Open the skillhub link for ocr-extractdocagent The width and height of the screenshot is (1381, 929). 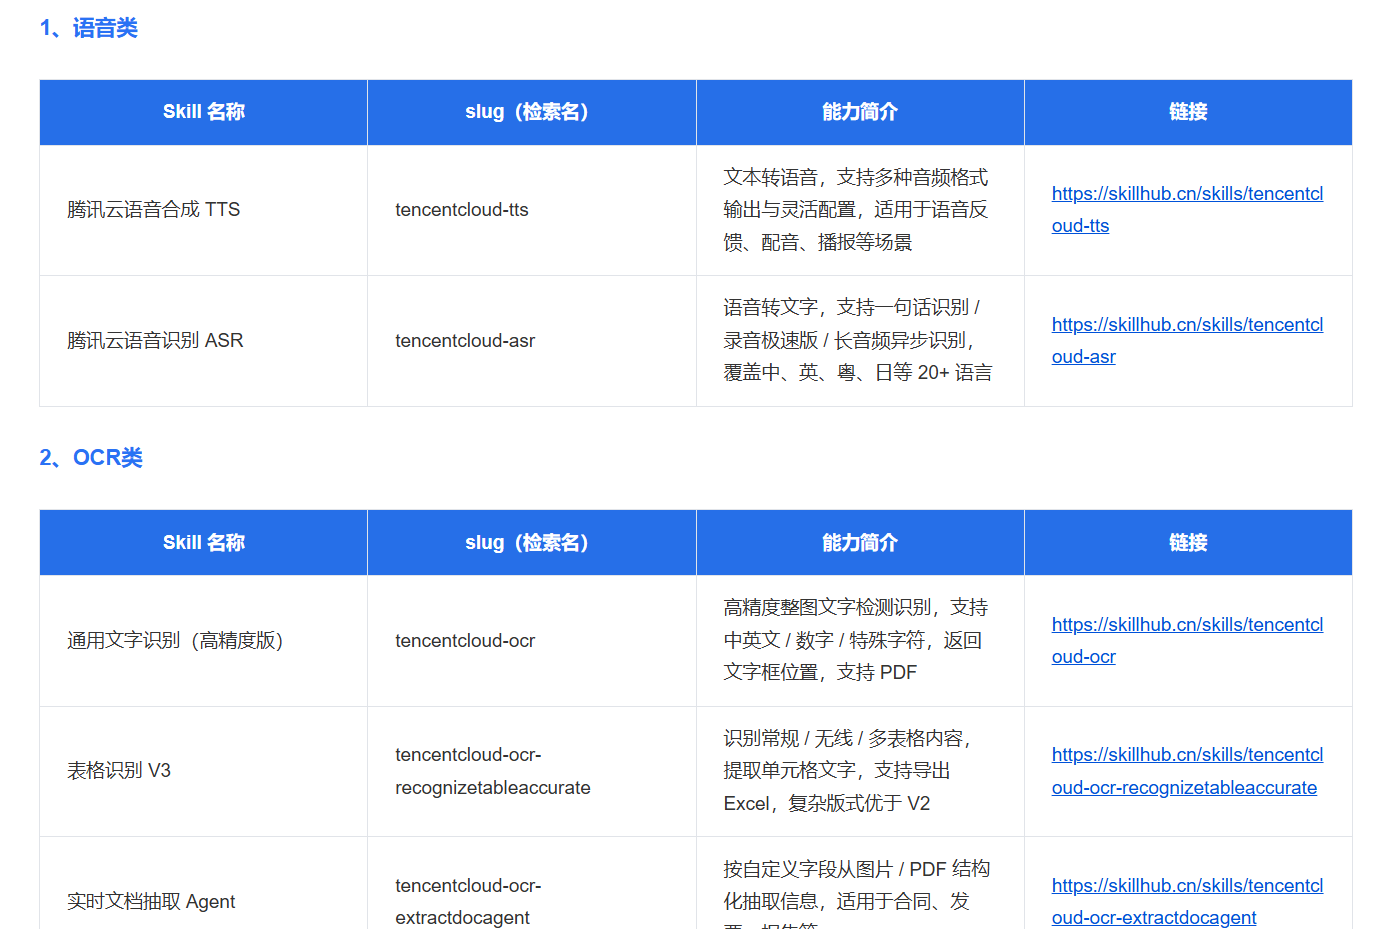[1187, 902]
